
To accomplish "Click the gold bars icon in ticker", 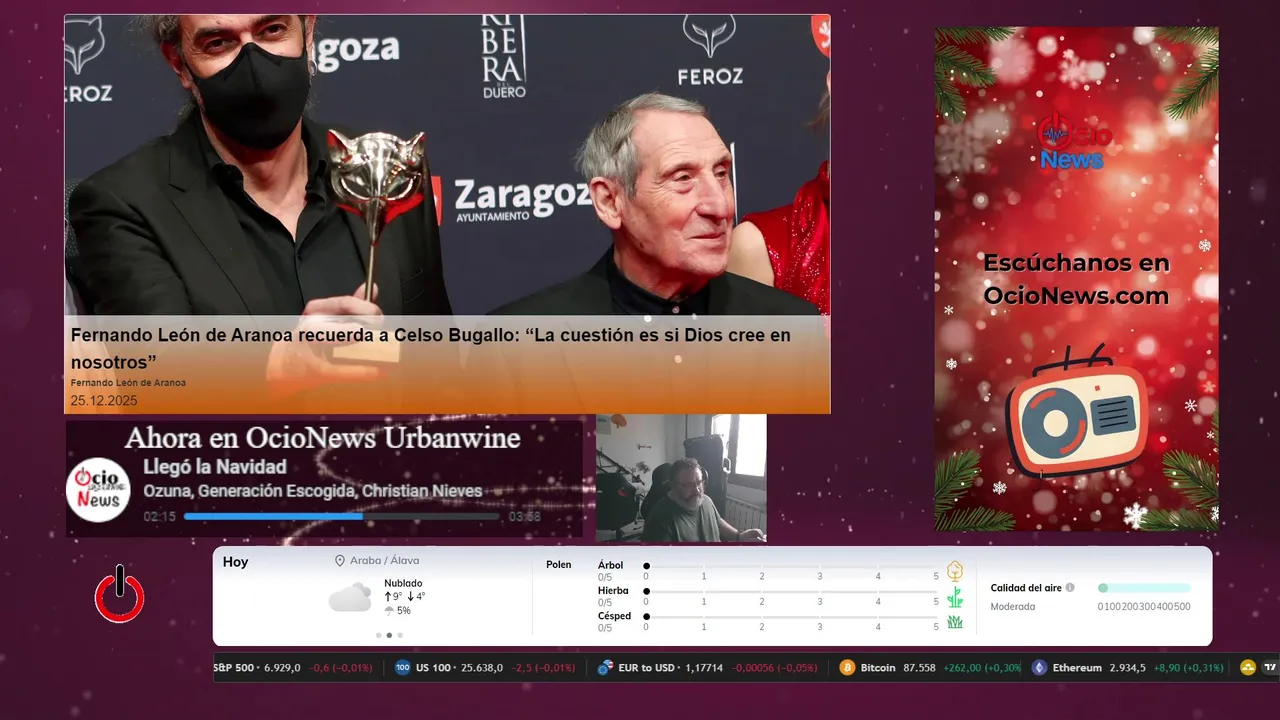I will click(1247, 667).
